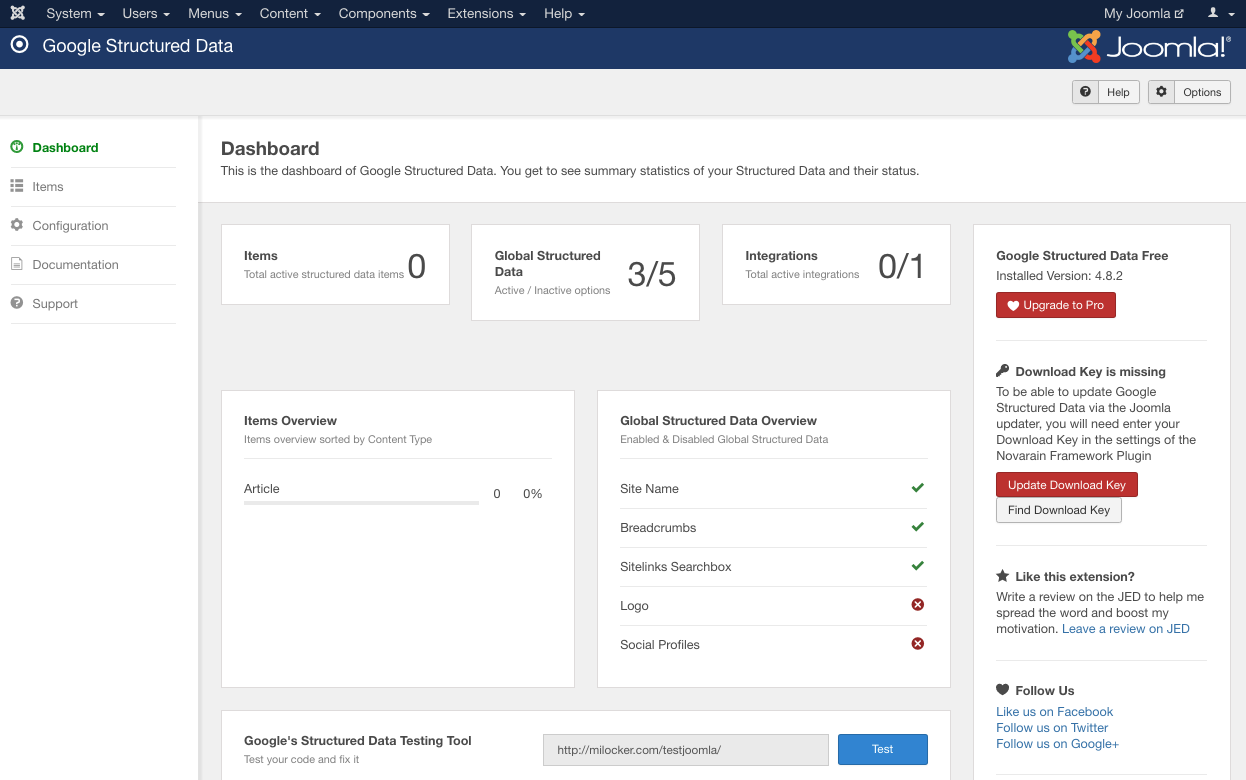
Task: Click the Google's Structured Data Testing Tool heading
Action: pos(358,741)
